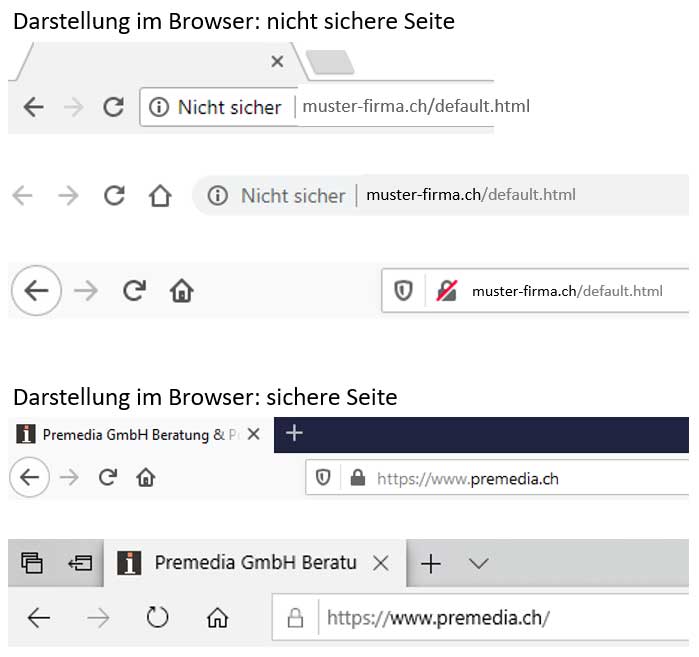The height and width of the screenshot is (657, 699).
Task: Close the 'Premedia GmbH Beratu' Edge tab
Action: [x=381, y=564]
